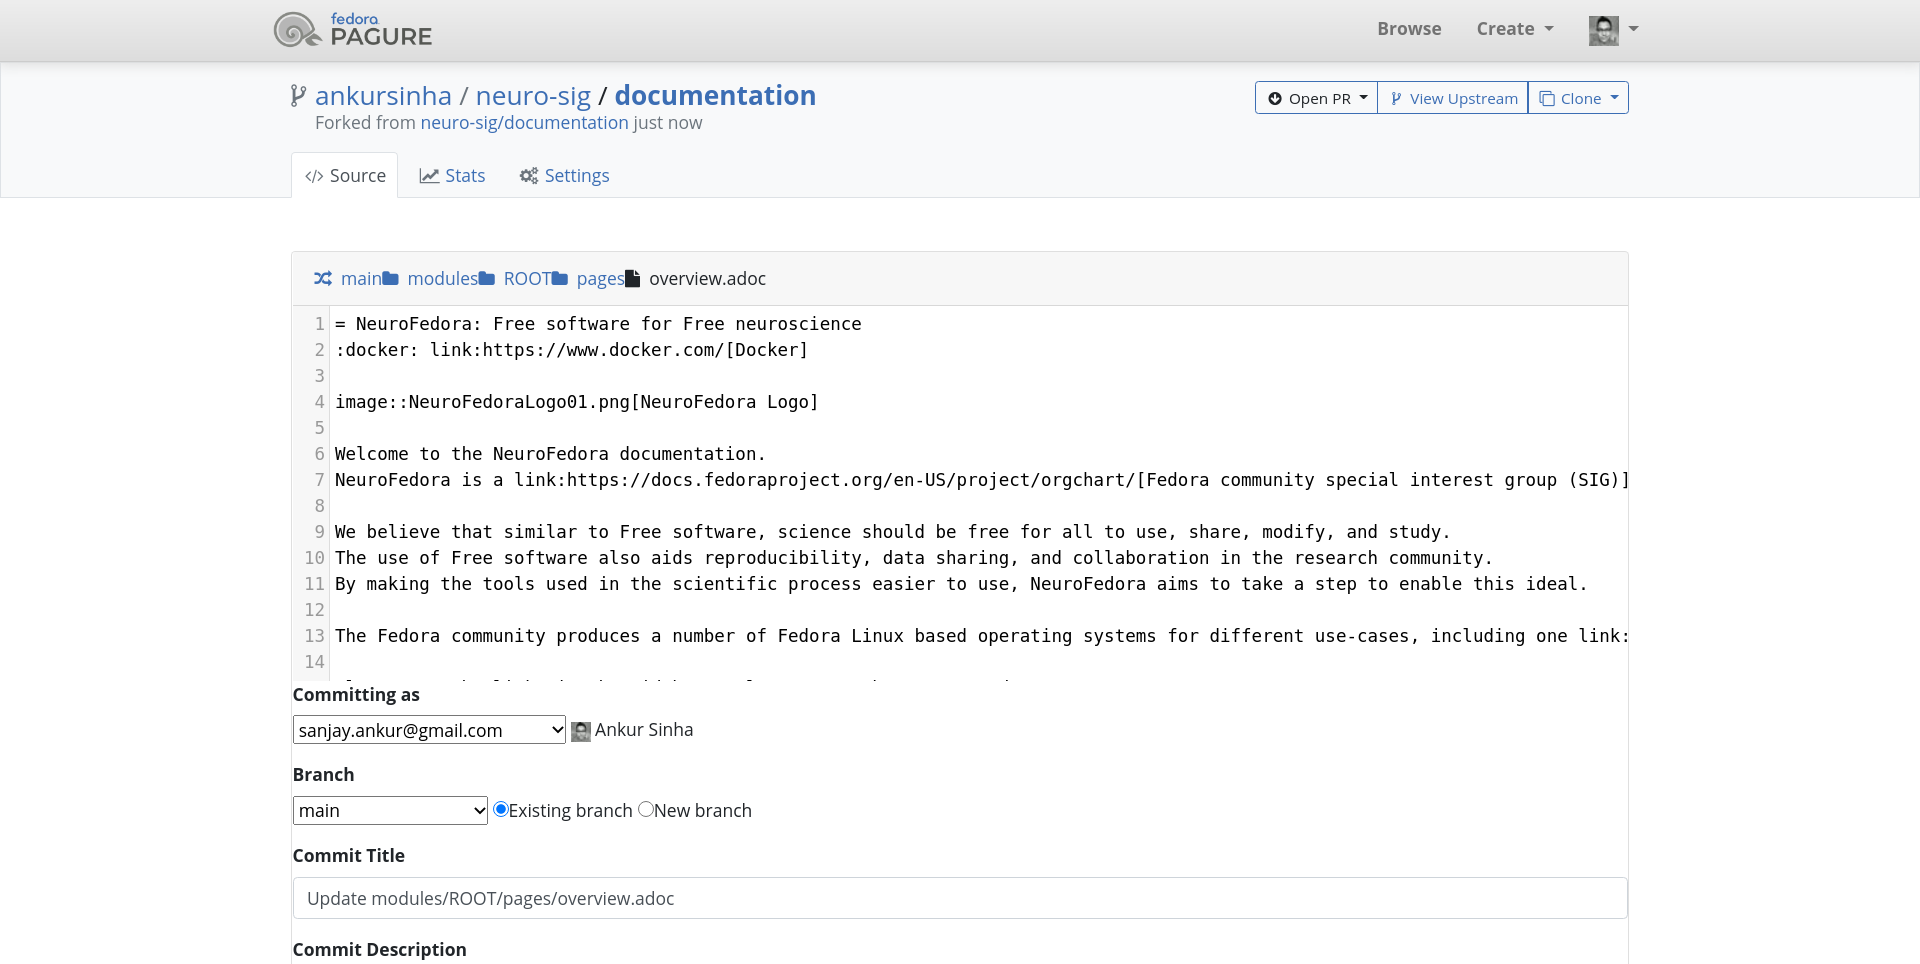Go to the ankursinha user link

pos(383,96)
